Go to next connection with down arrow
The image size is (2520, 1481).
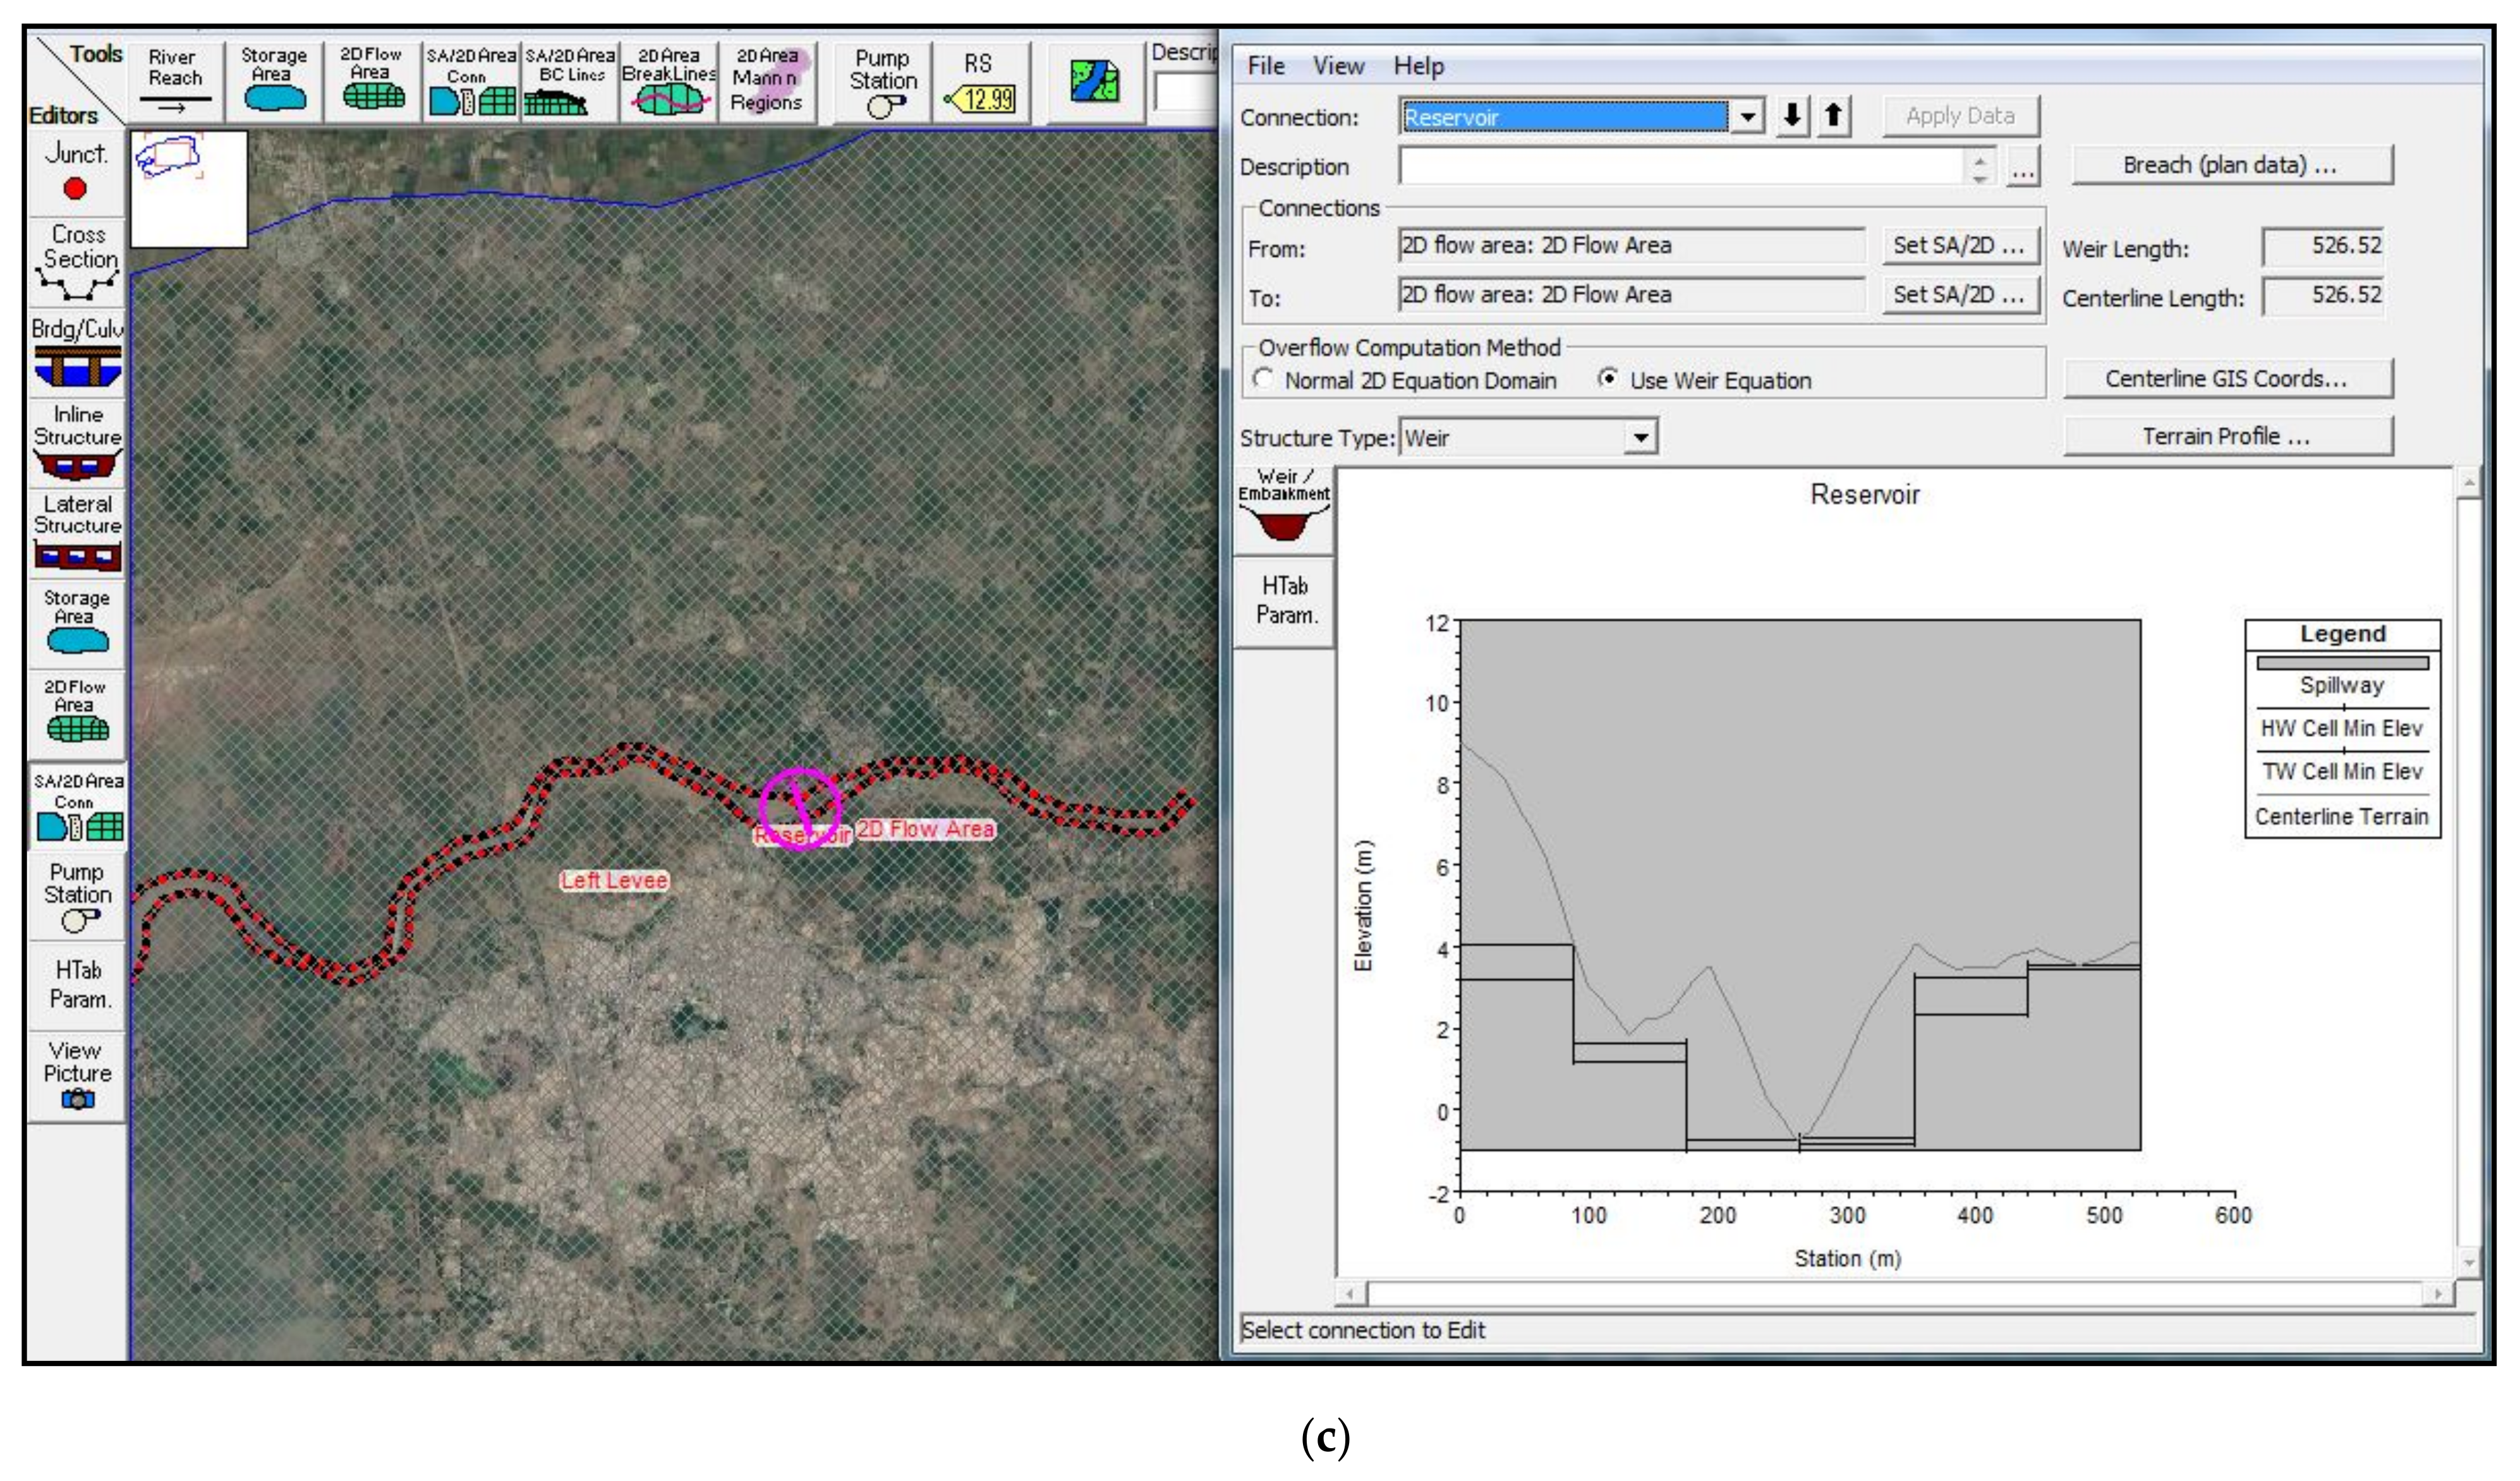click(1793, 116)
